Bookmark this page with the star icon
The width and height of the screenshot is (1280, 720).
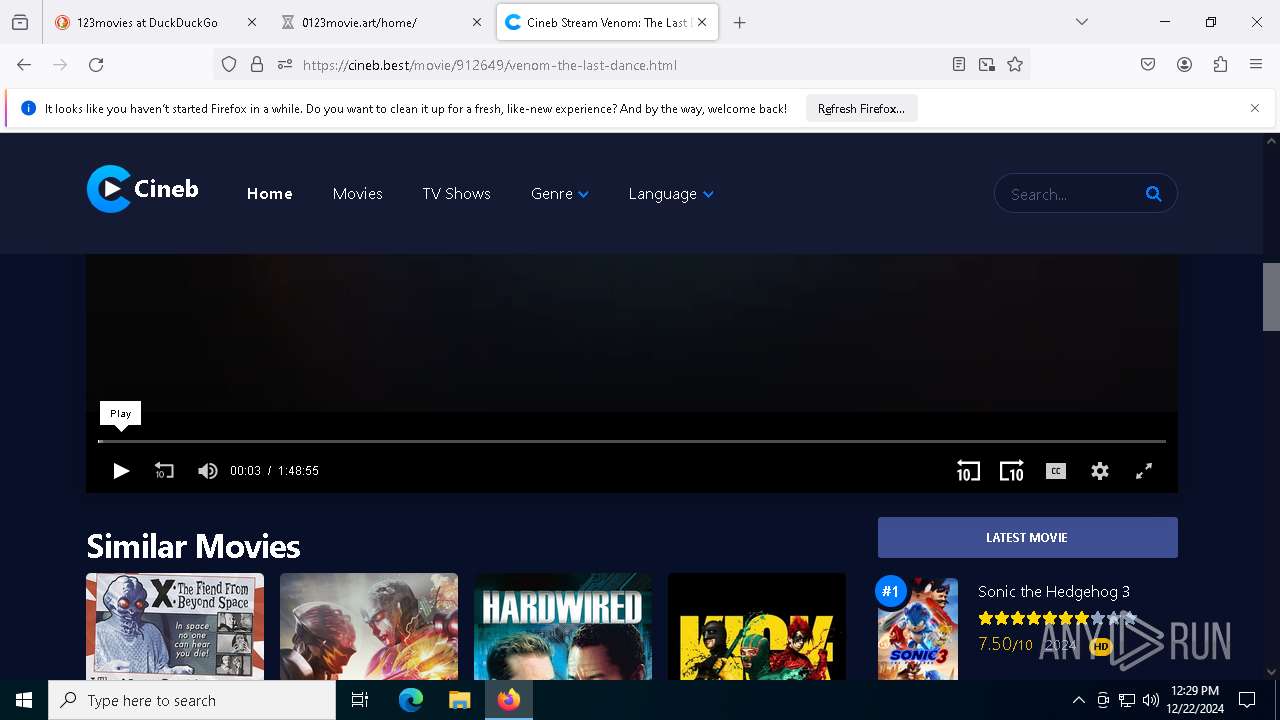pyautogui.click(x=1015, y=64)
